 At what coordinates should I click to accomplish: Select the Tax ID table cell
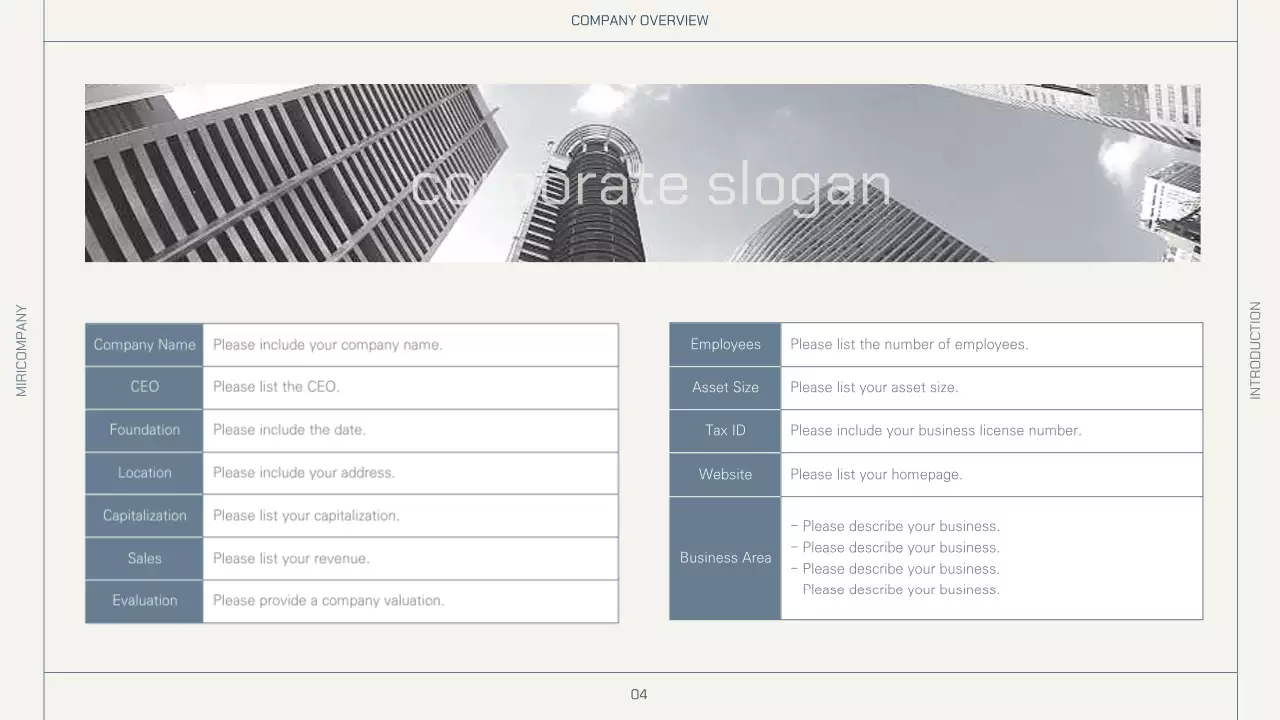pos(725,430)
